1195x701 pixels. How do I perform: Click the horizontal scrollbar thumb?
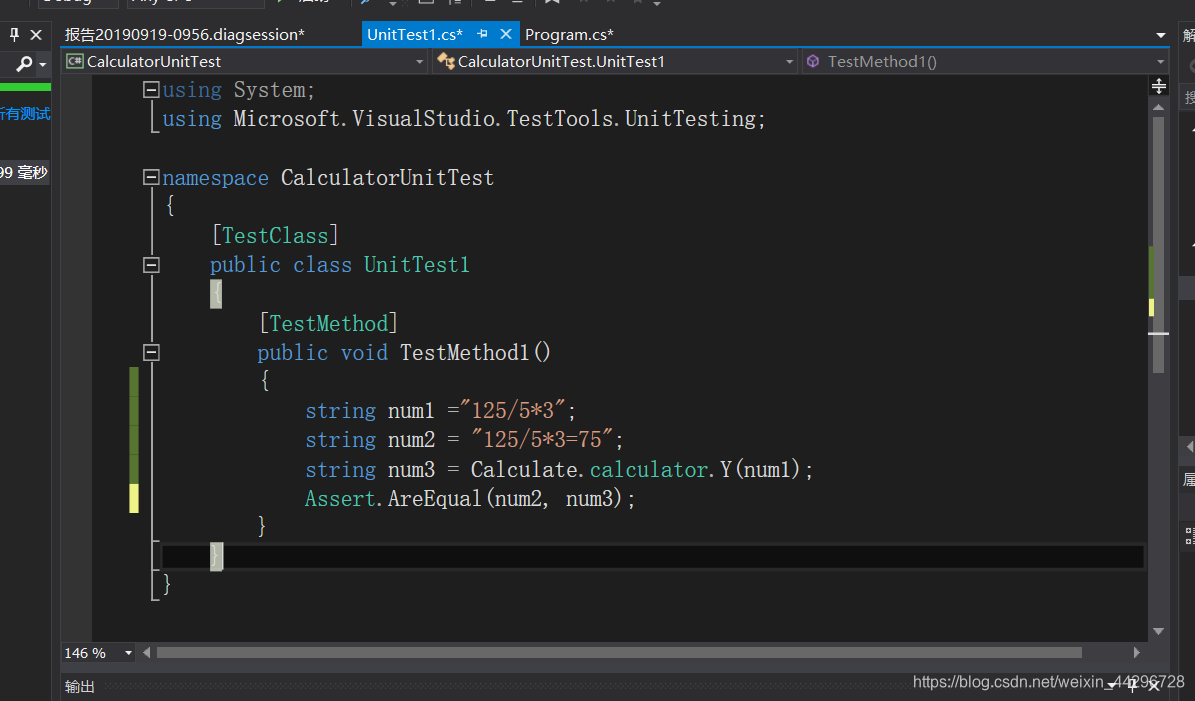pos(619,652)
